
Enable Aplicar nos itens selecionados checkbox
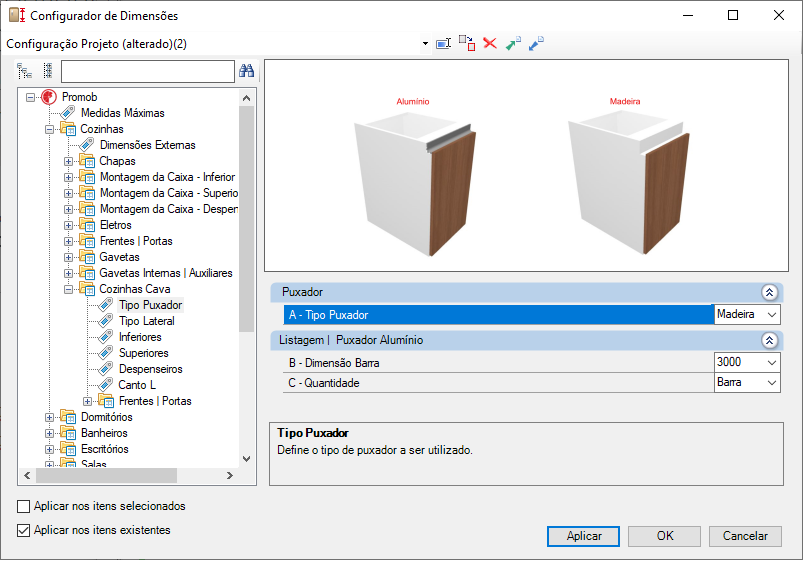coord(23,506)
